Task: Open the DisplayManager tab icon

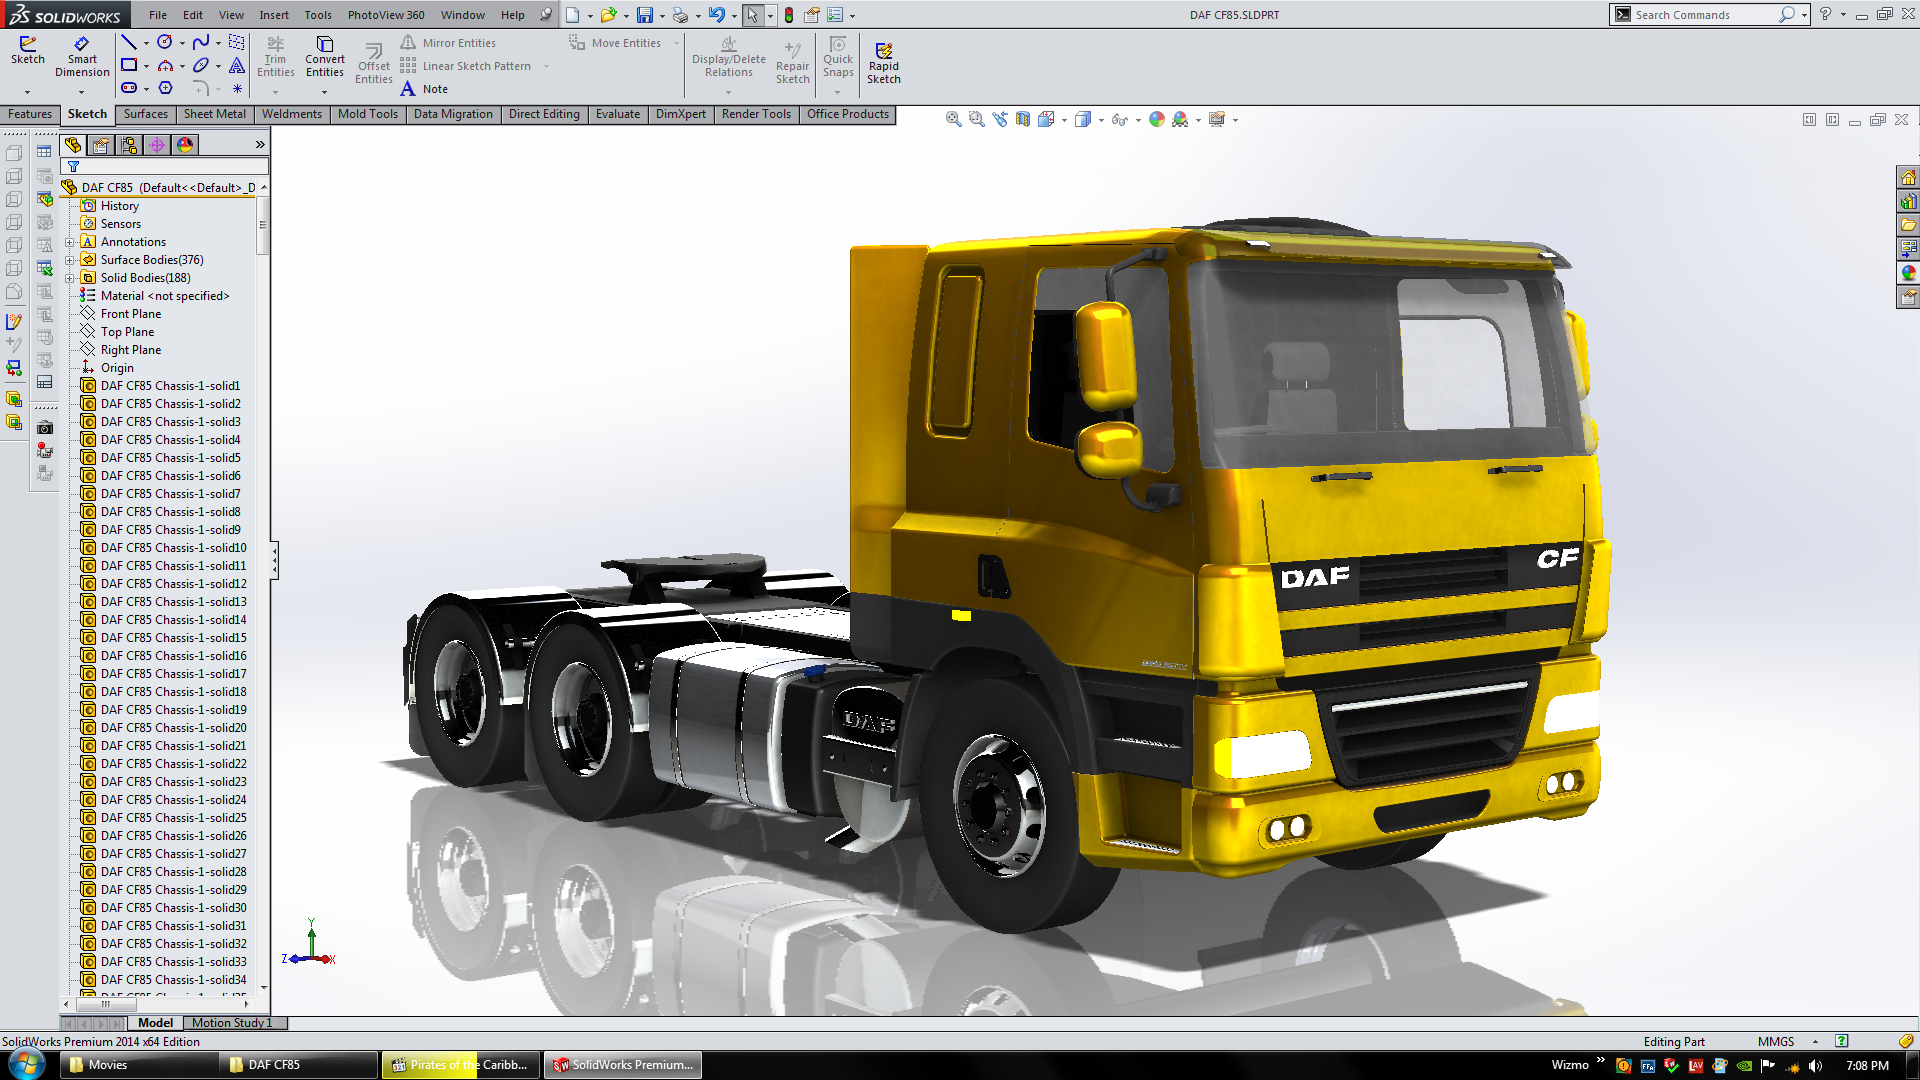Action: coord(185,145)
